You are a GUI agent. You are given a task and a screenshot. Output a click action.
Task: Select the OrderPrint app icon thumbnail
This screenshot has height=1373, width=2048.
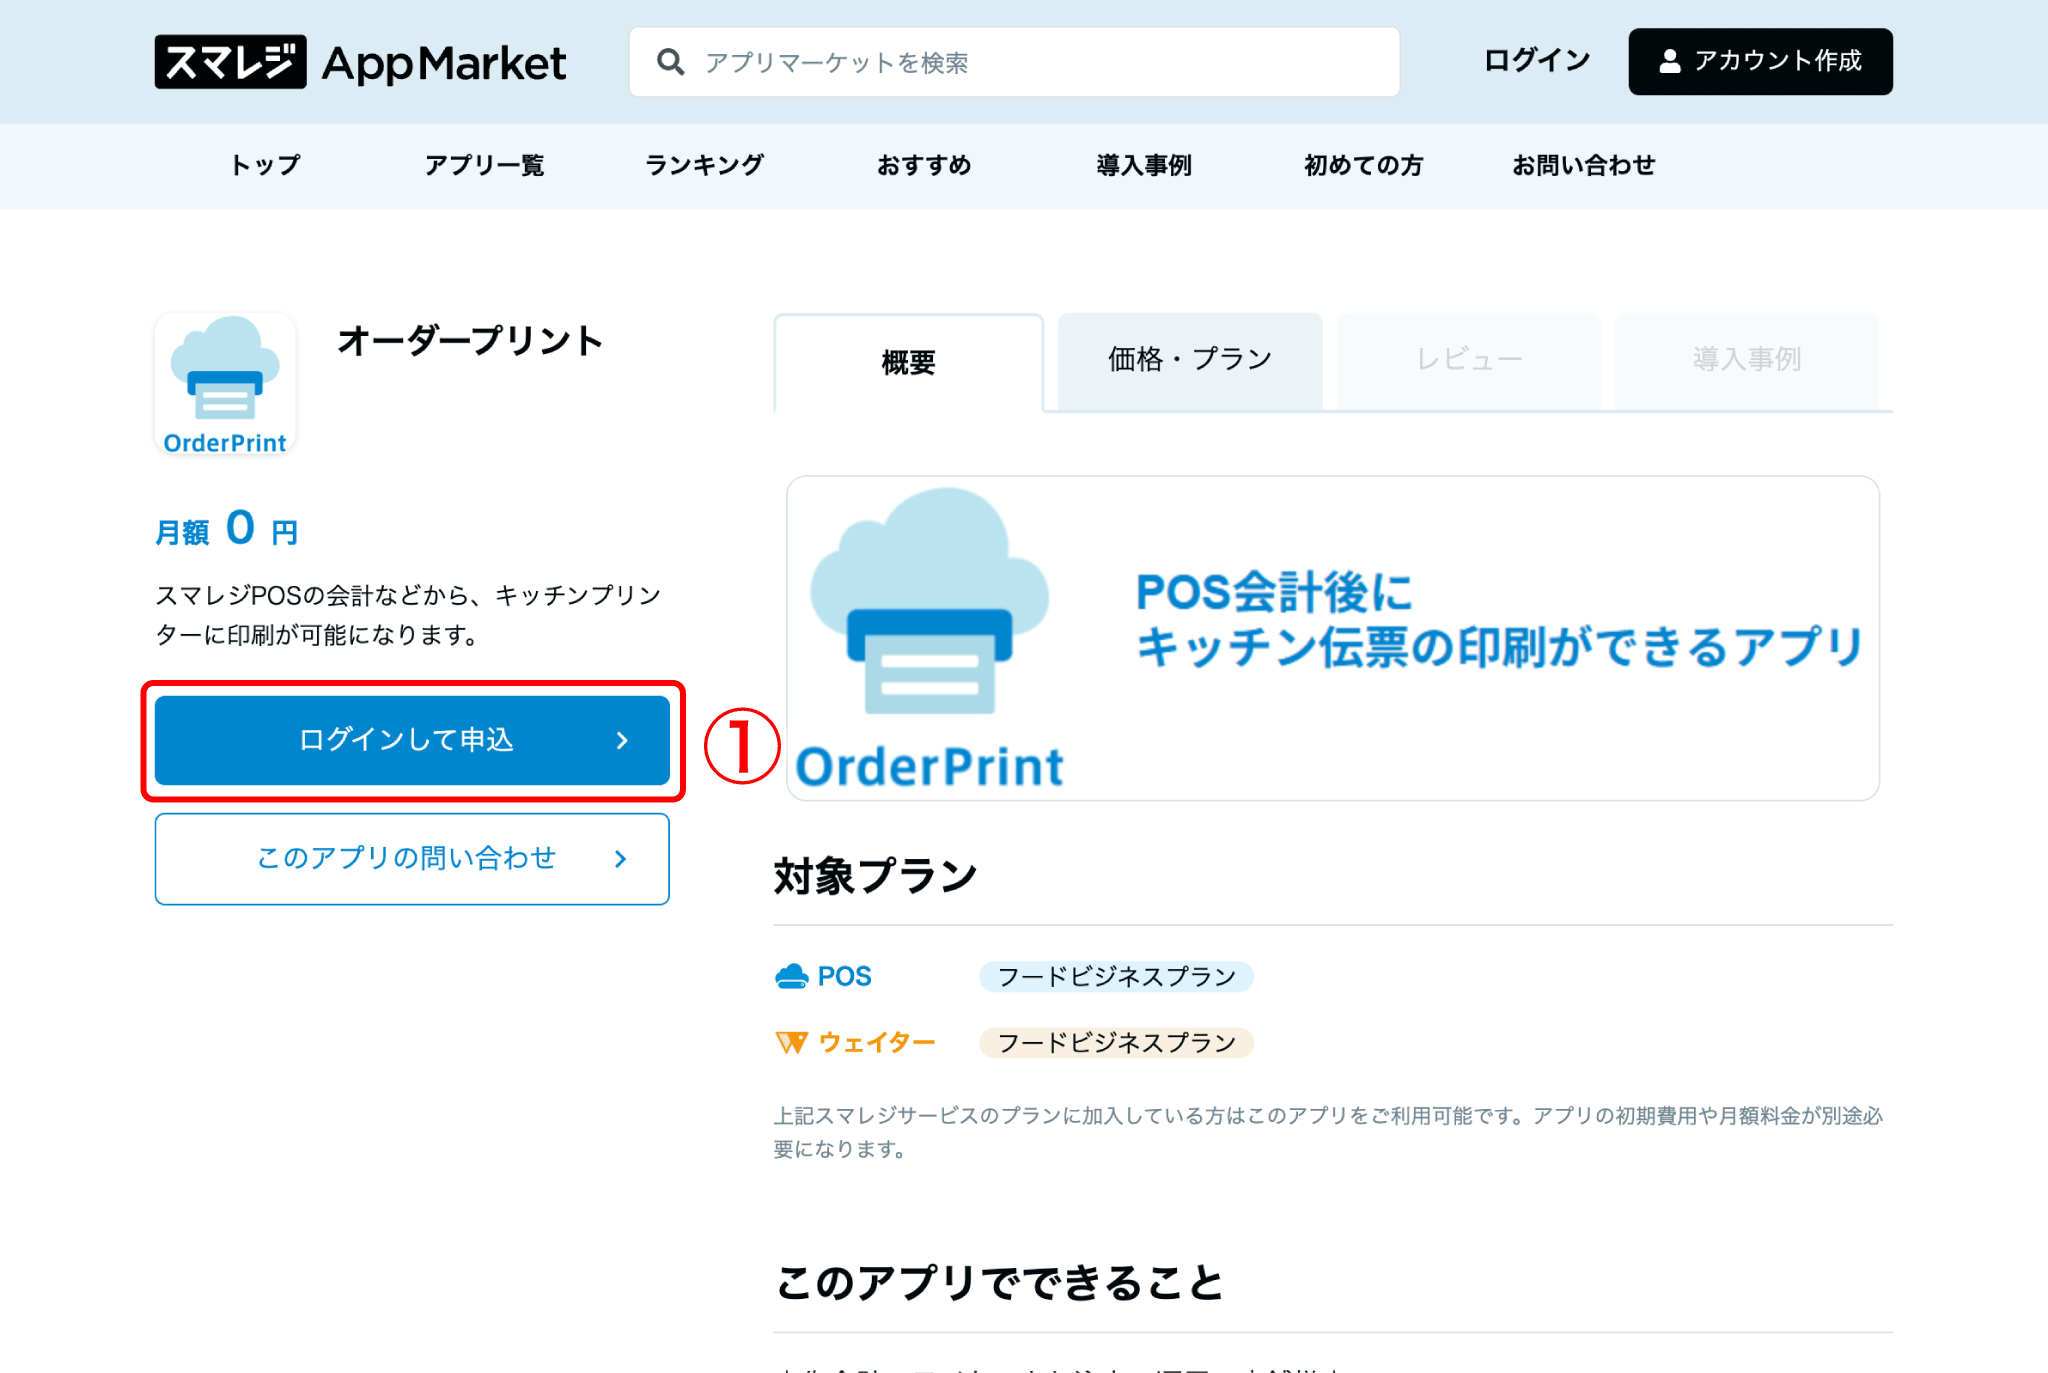pyautogui.click(x=225, y=383)
